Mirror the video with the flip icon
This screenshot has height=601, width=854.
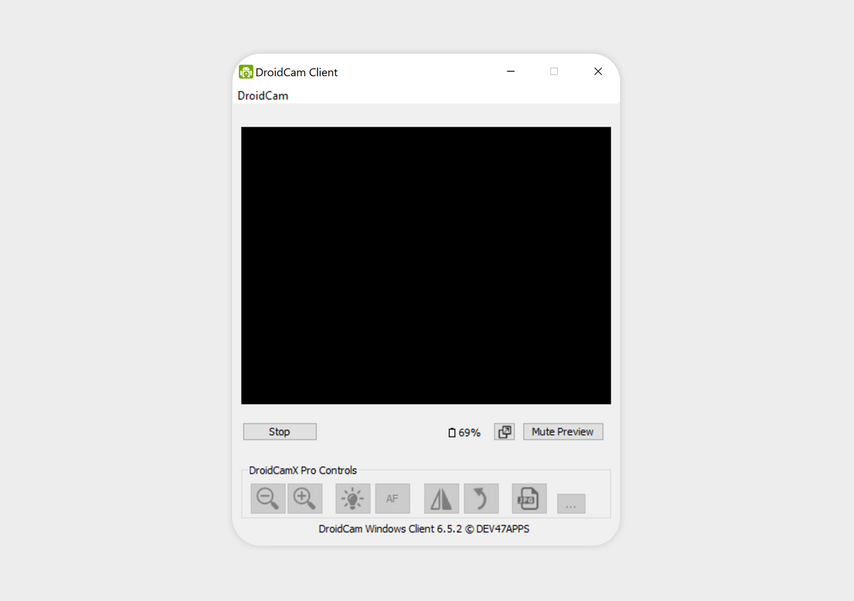click(442, 498)
